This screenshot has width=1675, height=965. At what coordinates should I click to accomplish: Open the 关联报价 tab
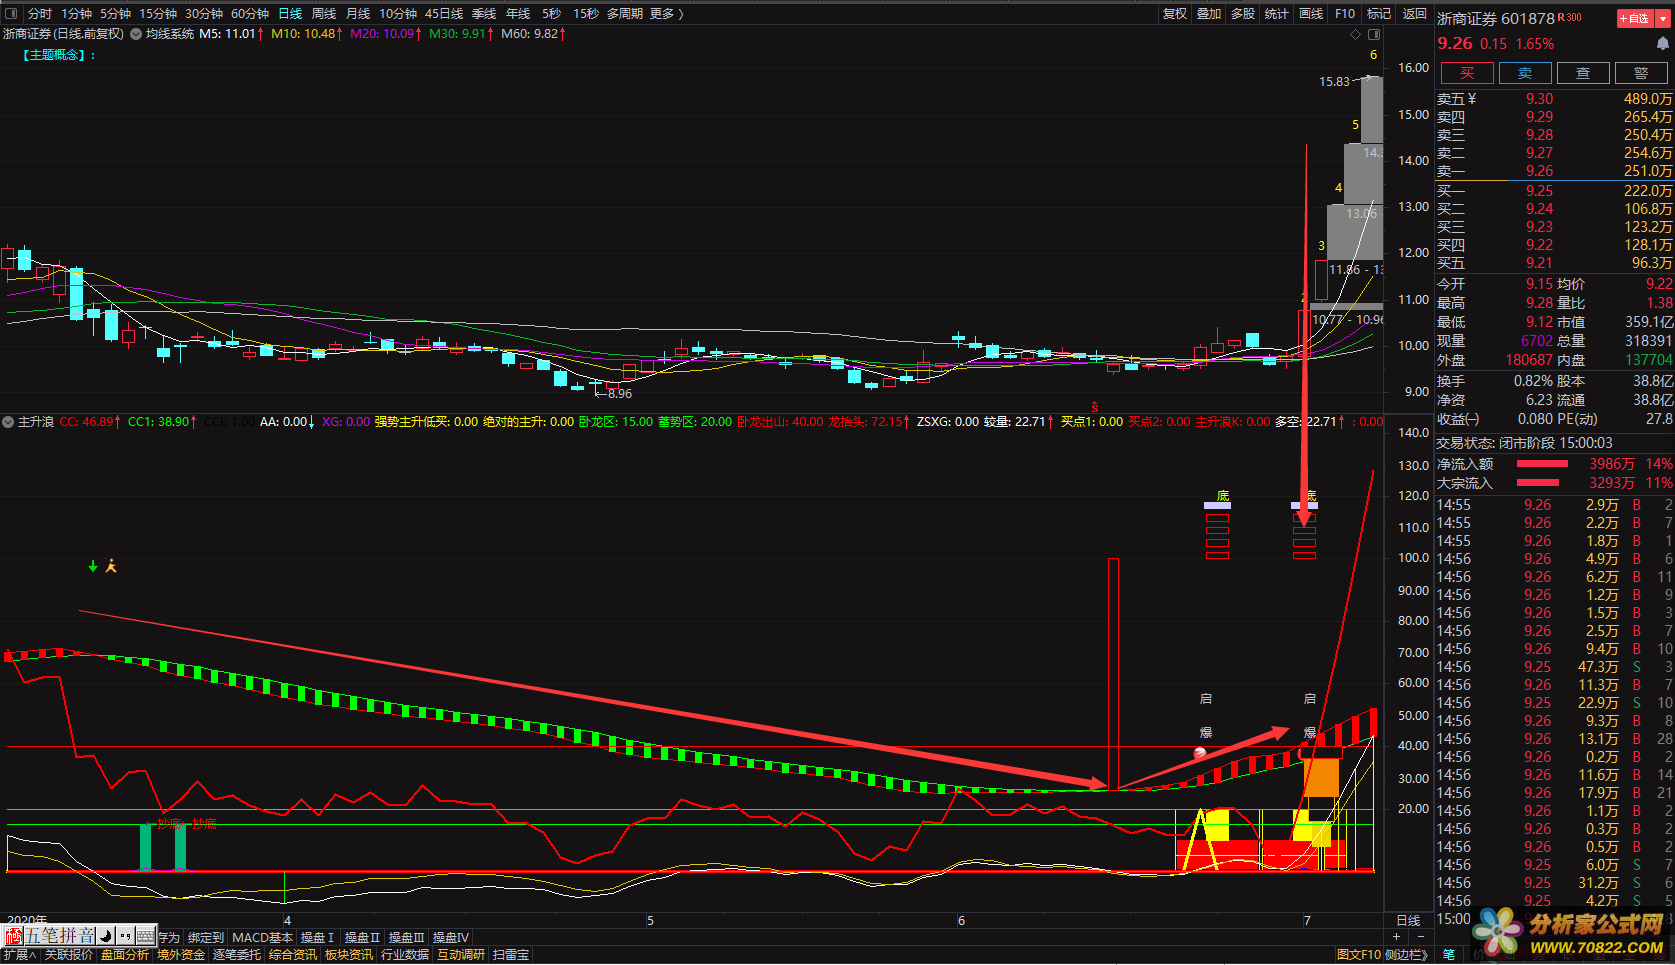[x=68, y=955]
